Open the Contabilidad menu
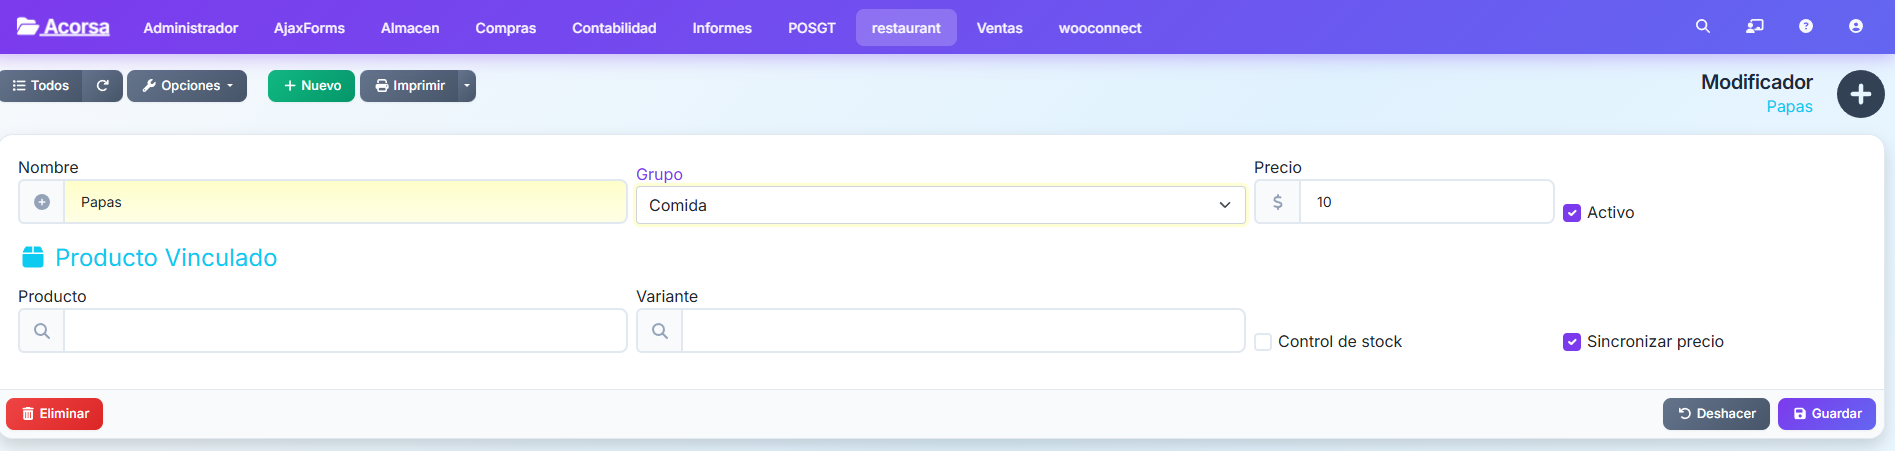The image size is (1895, 451). click(x=614, y=28)
